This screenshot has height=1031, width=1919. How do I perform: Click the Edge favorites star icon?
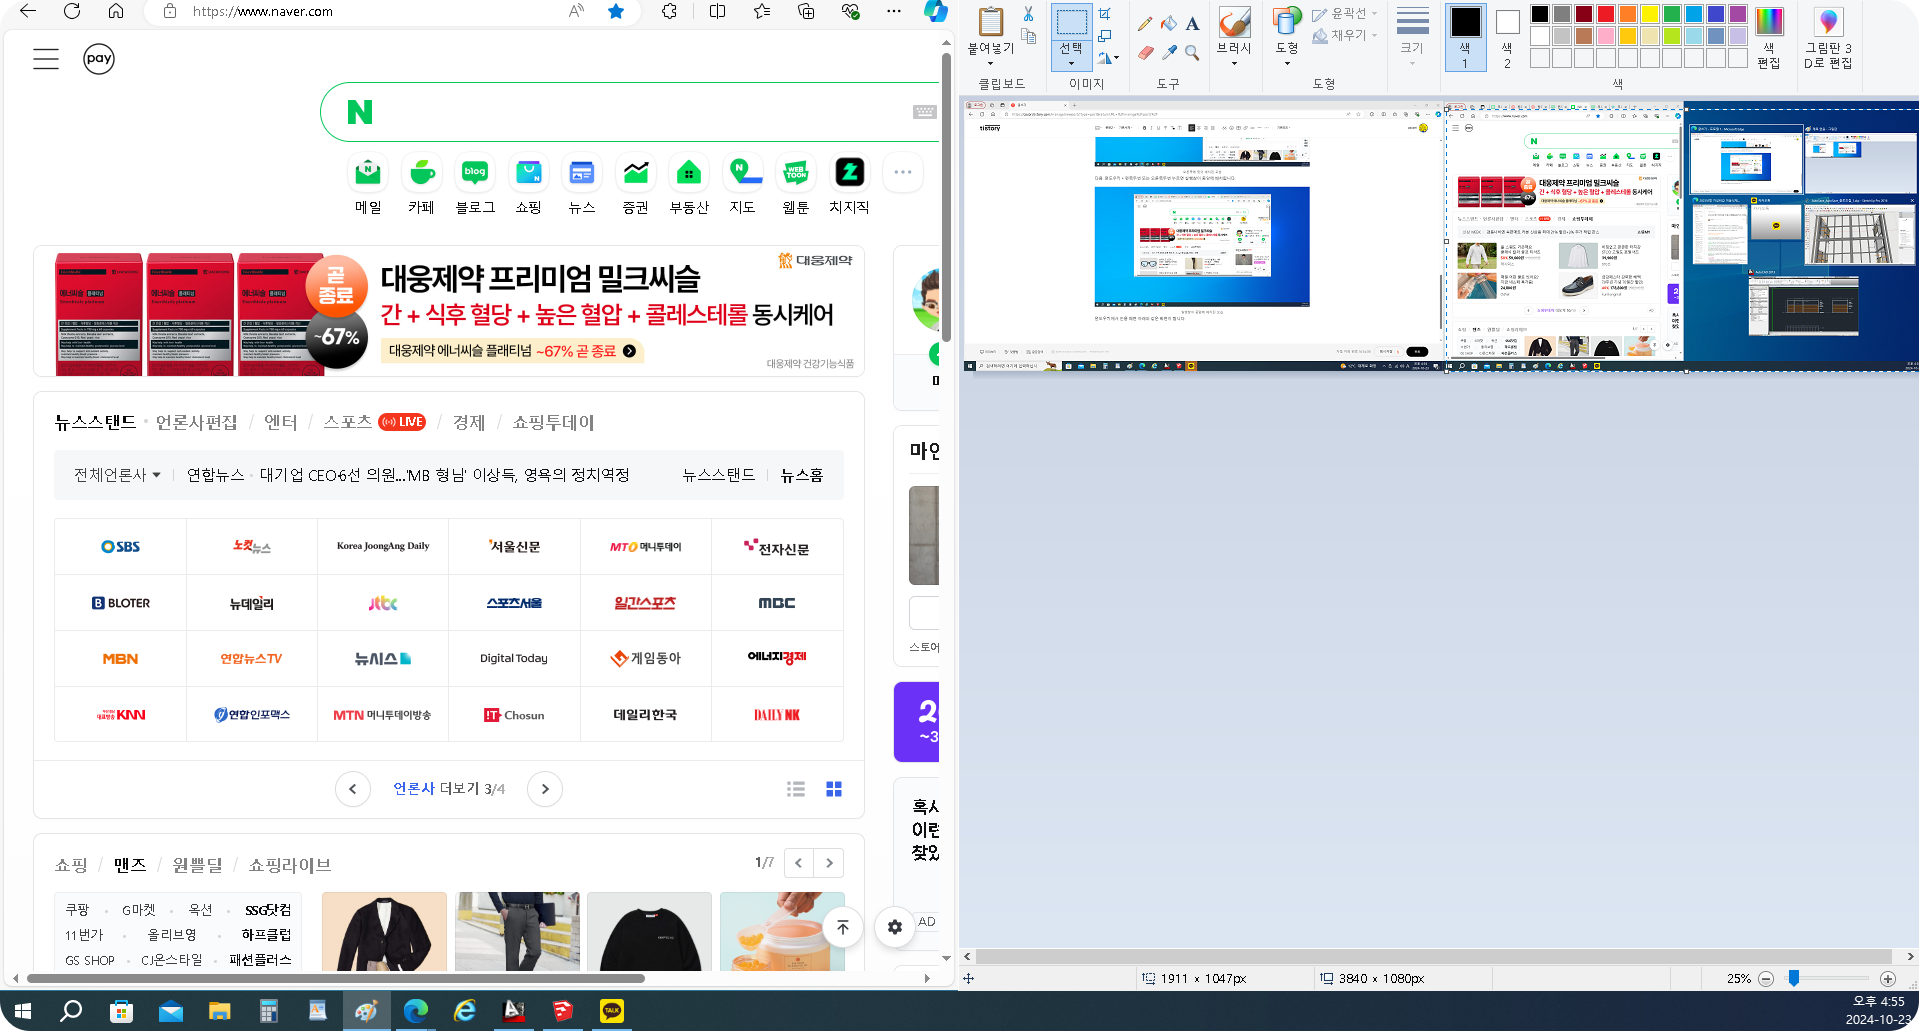click(x=616, y=11)
